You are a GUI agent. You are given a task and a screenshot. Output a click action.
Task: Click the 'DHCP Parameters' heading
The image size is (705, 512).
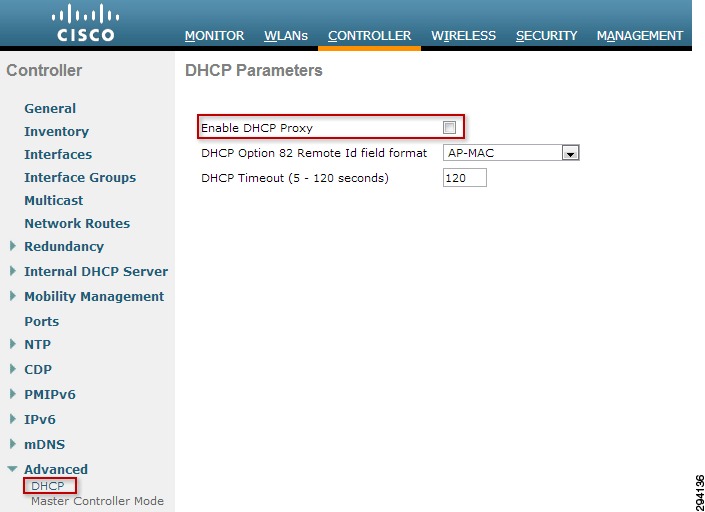tap(254, 71)
